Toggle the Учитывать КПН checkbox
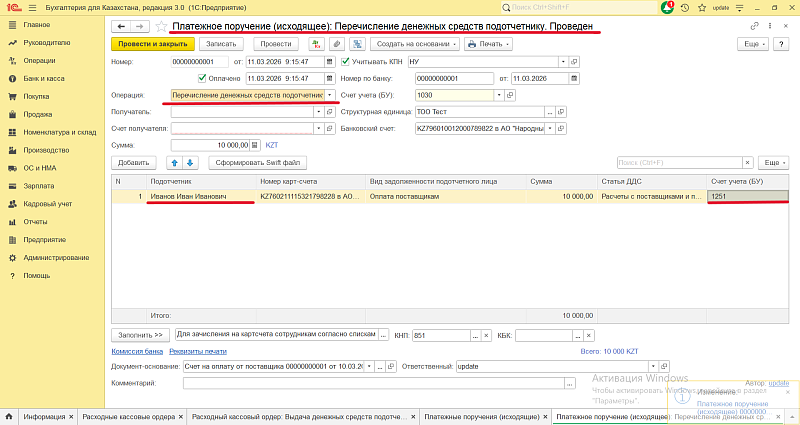This screenshot has height=425, width=800. coord(346,61)
